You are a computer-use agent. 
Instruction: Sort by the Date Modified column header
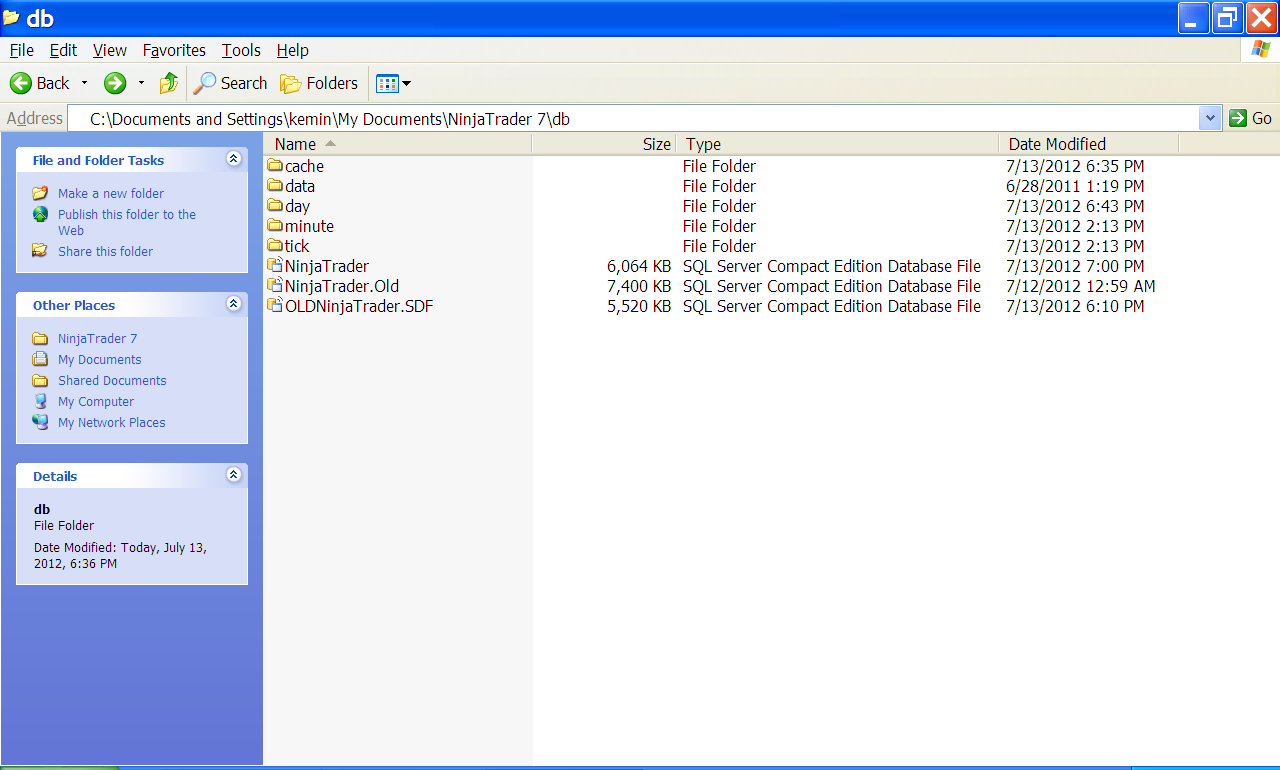point(1088,144)
